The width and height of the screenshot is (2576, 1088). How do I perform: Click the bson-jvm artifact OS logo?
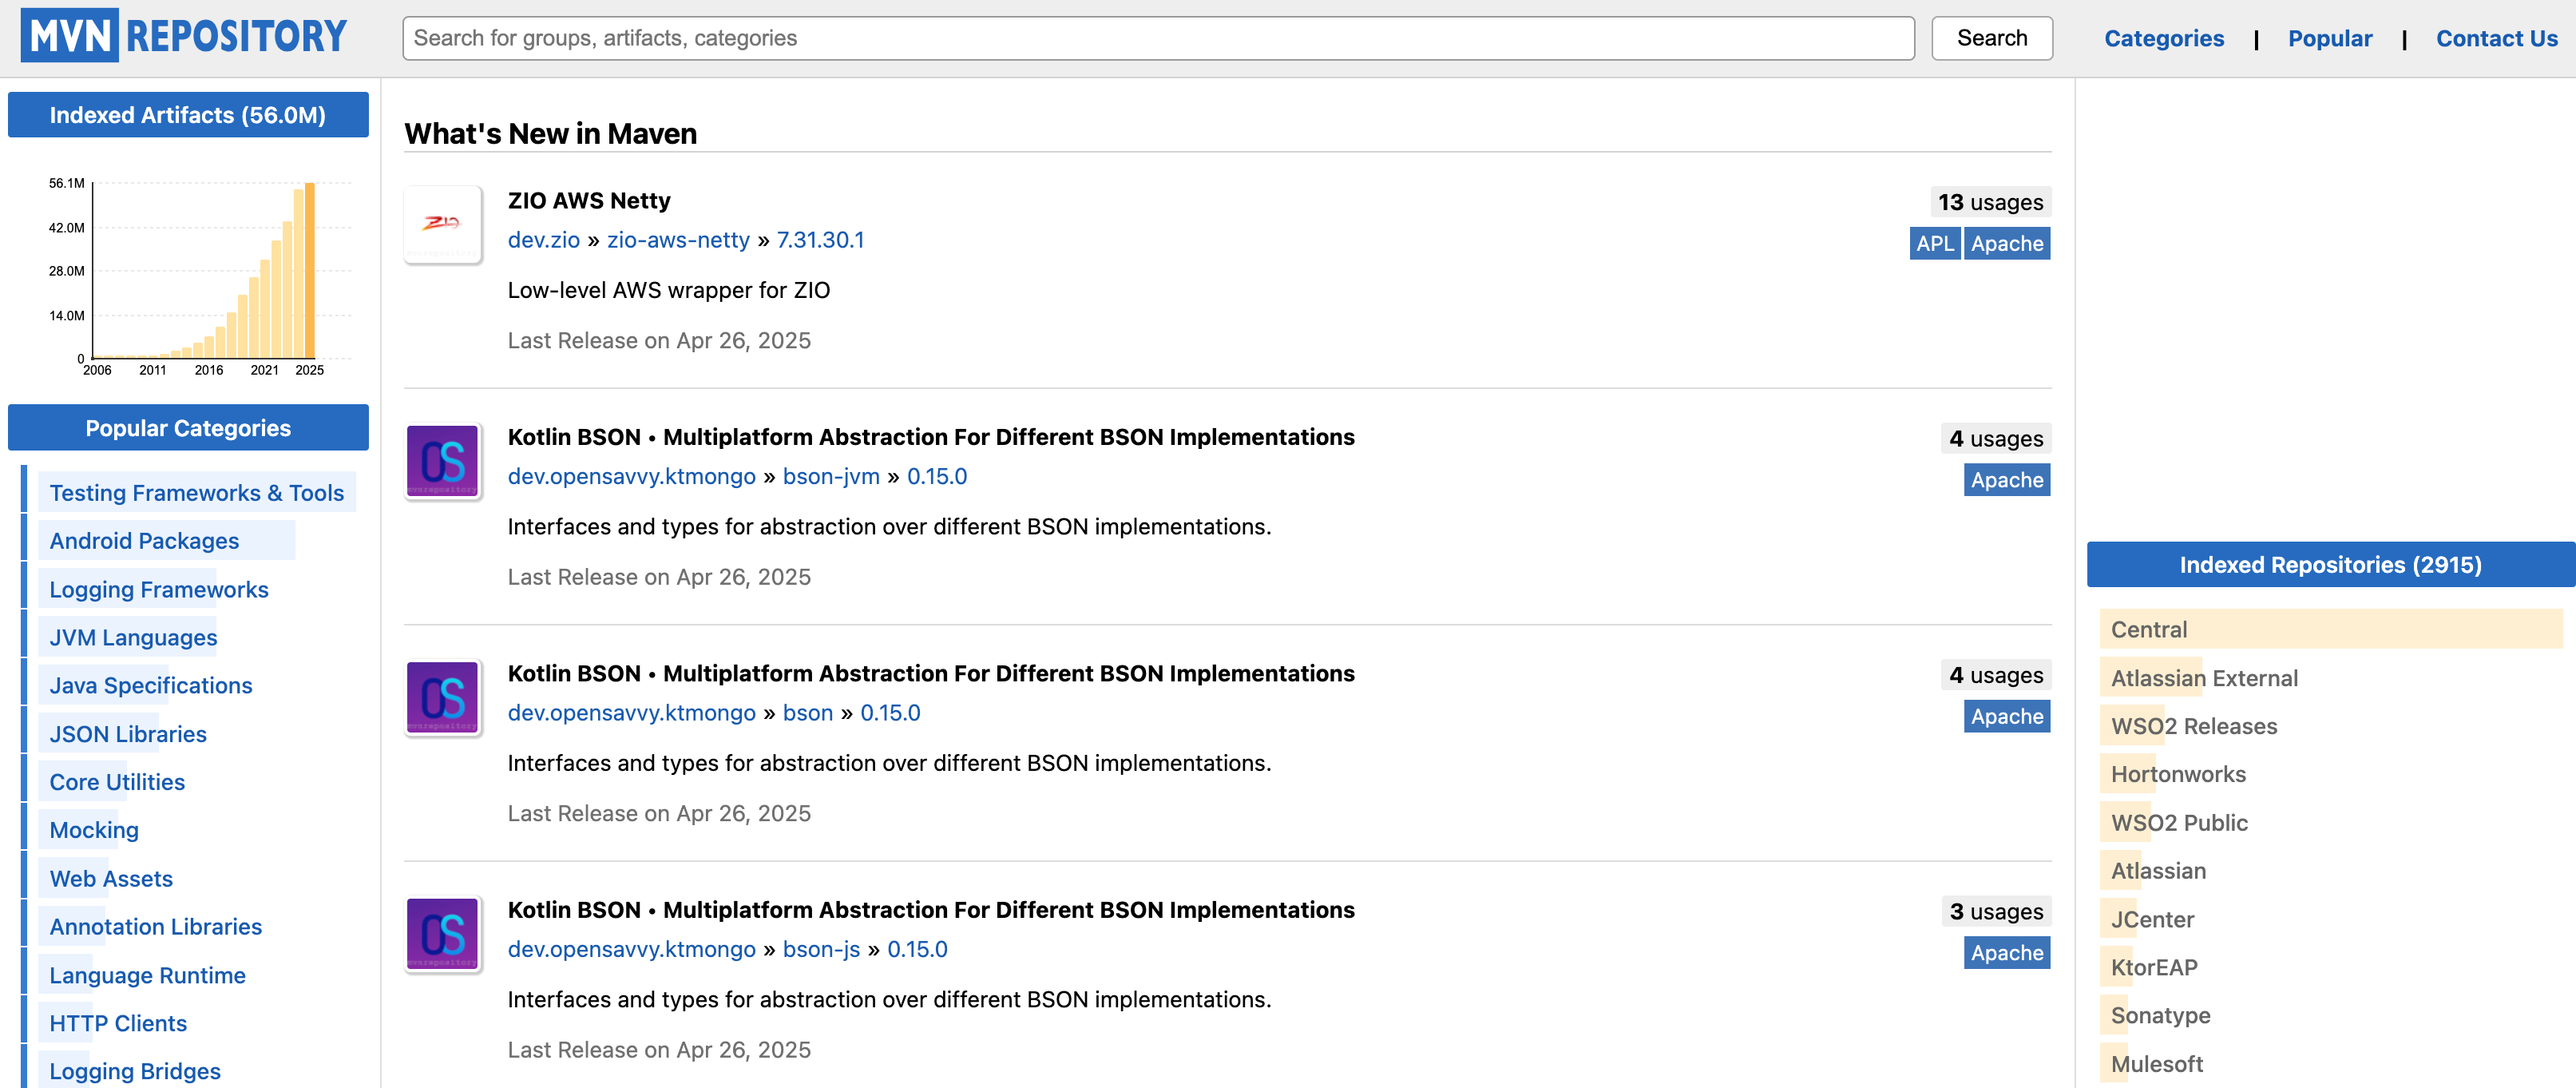tap(442, 461)
